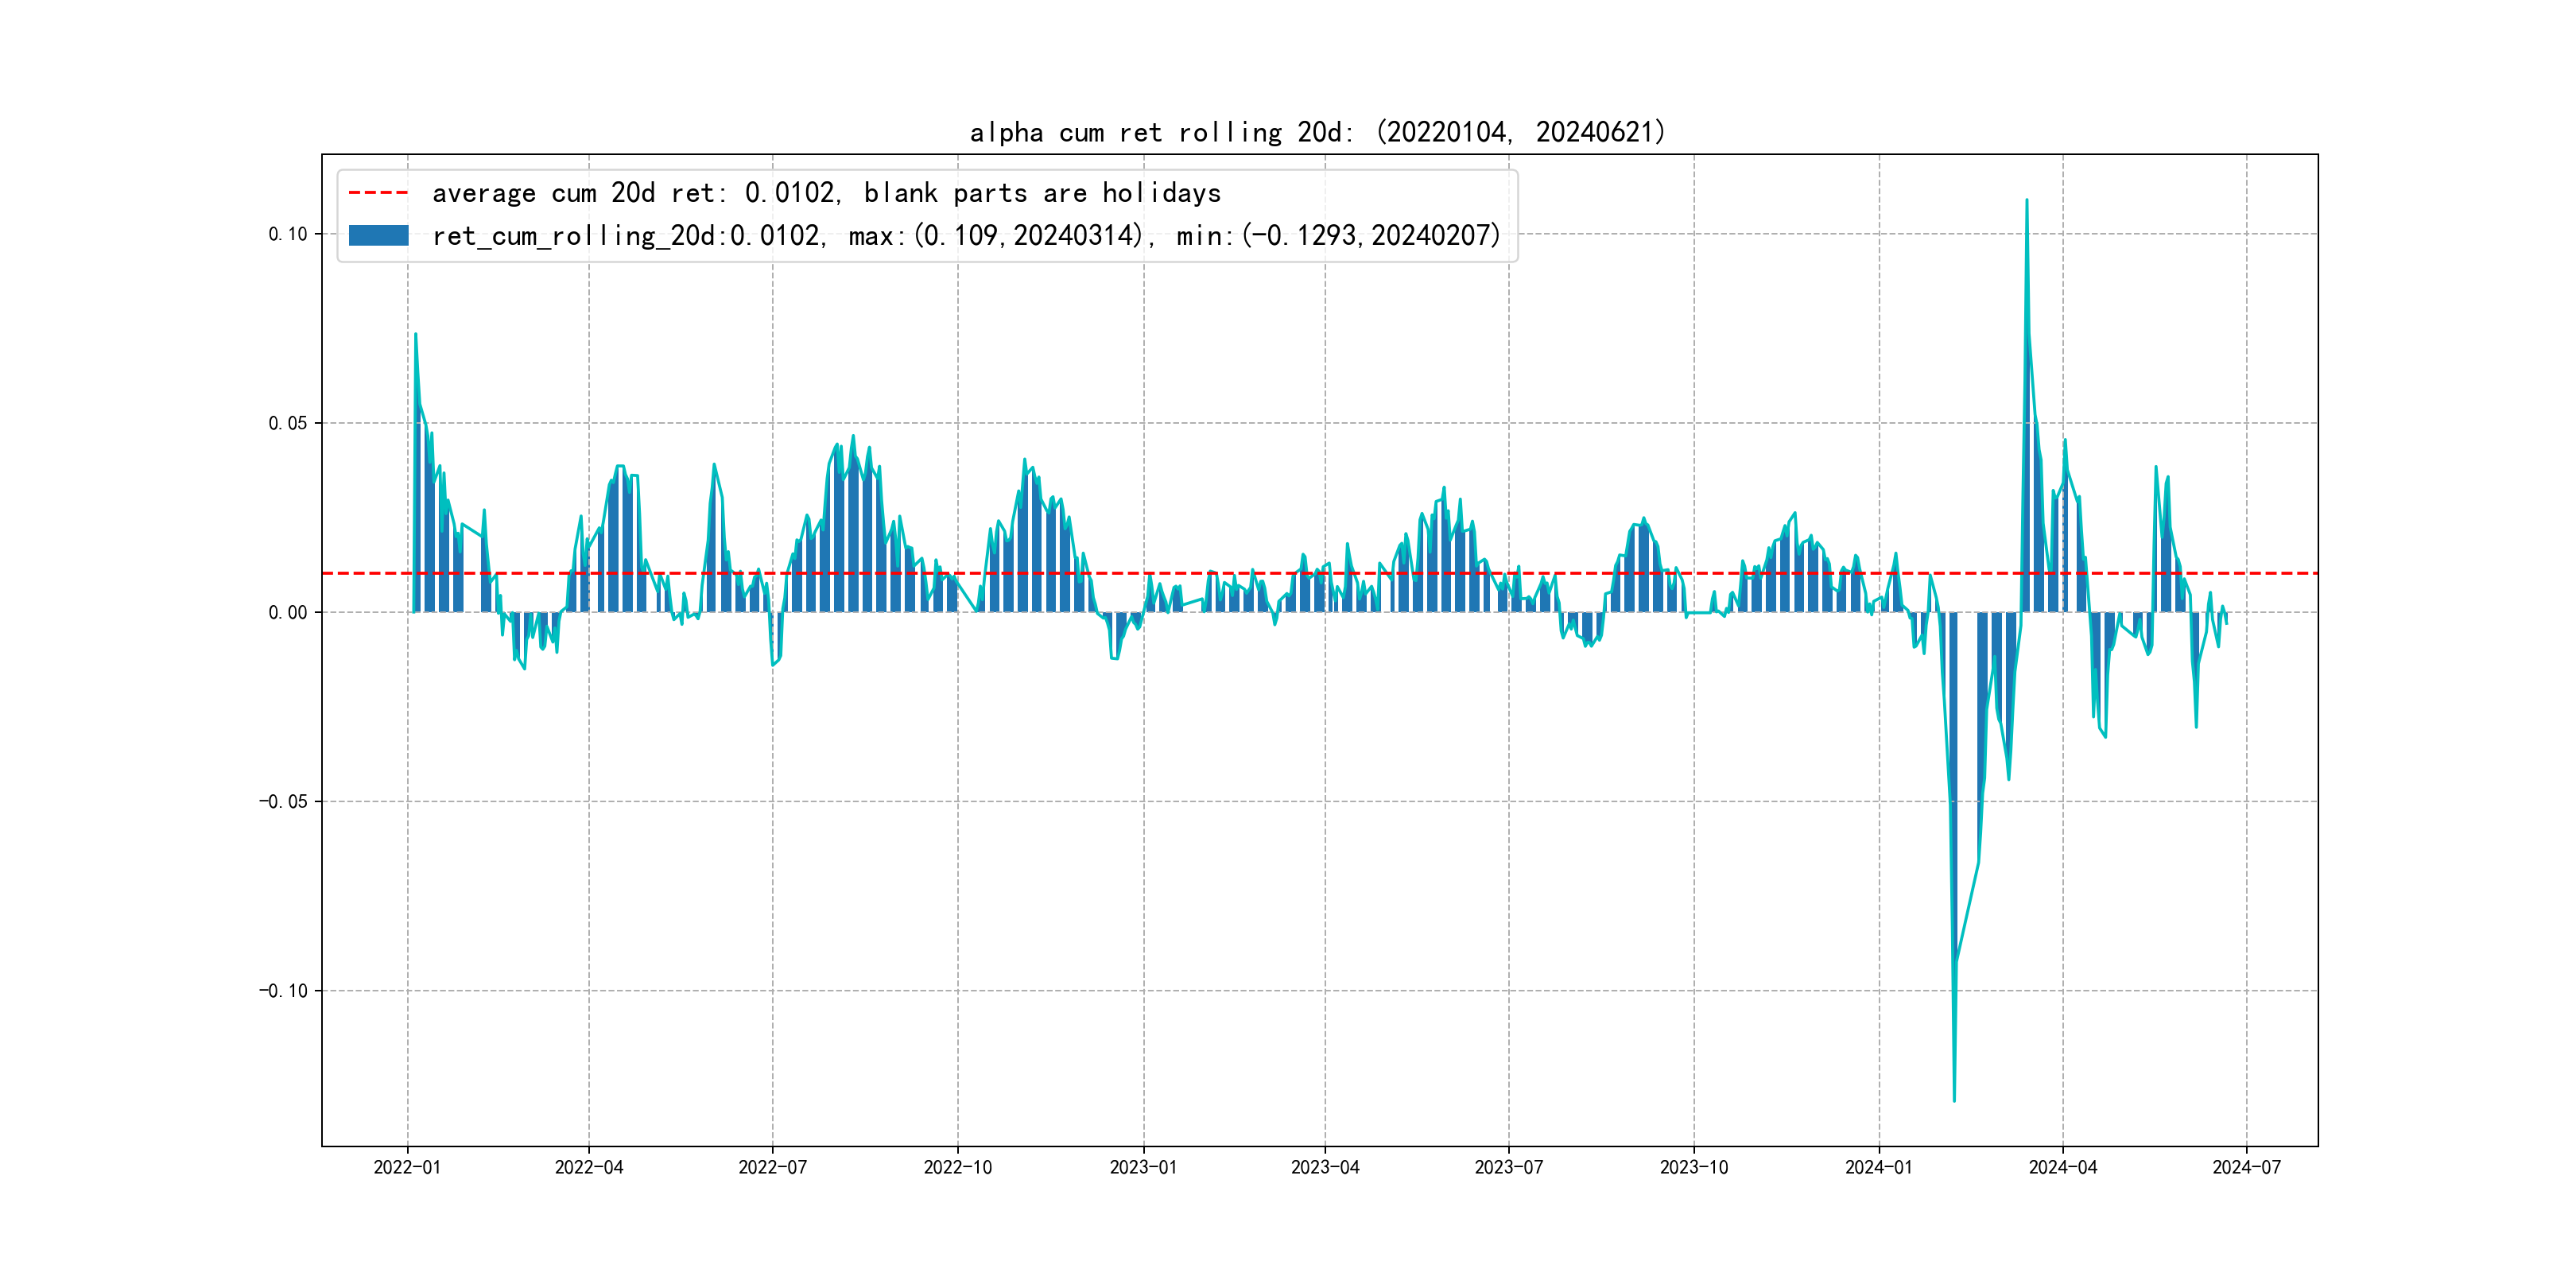
Task: Click the chart title text
Action: [x=1318, y=132]
